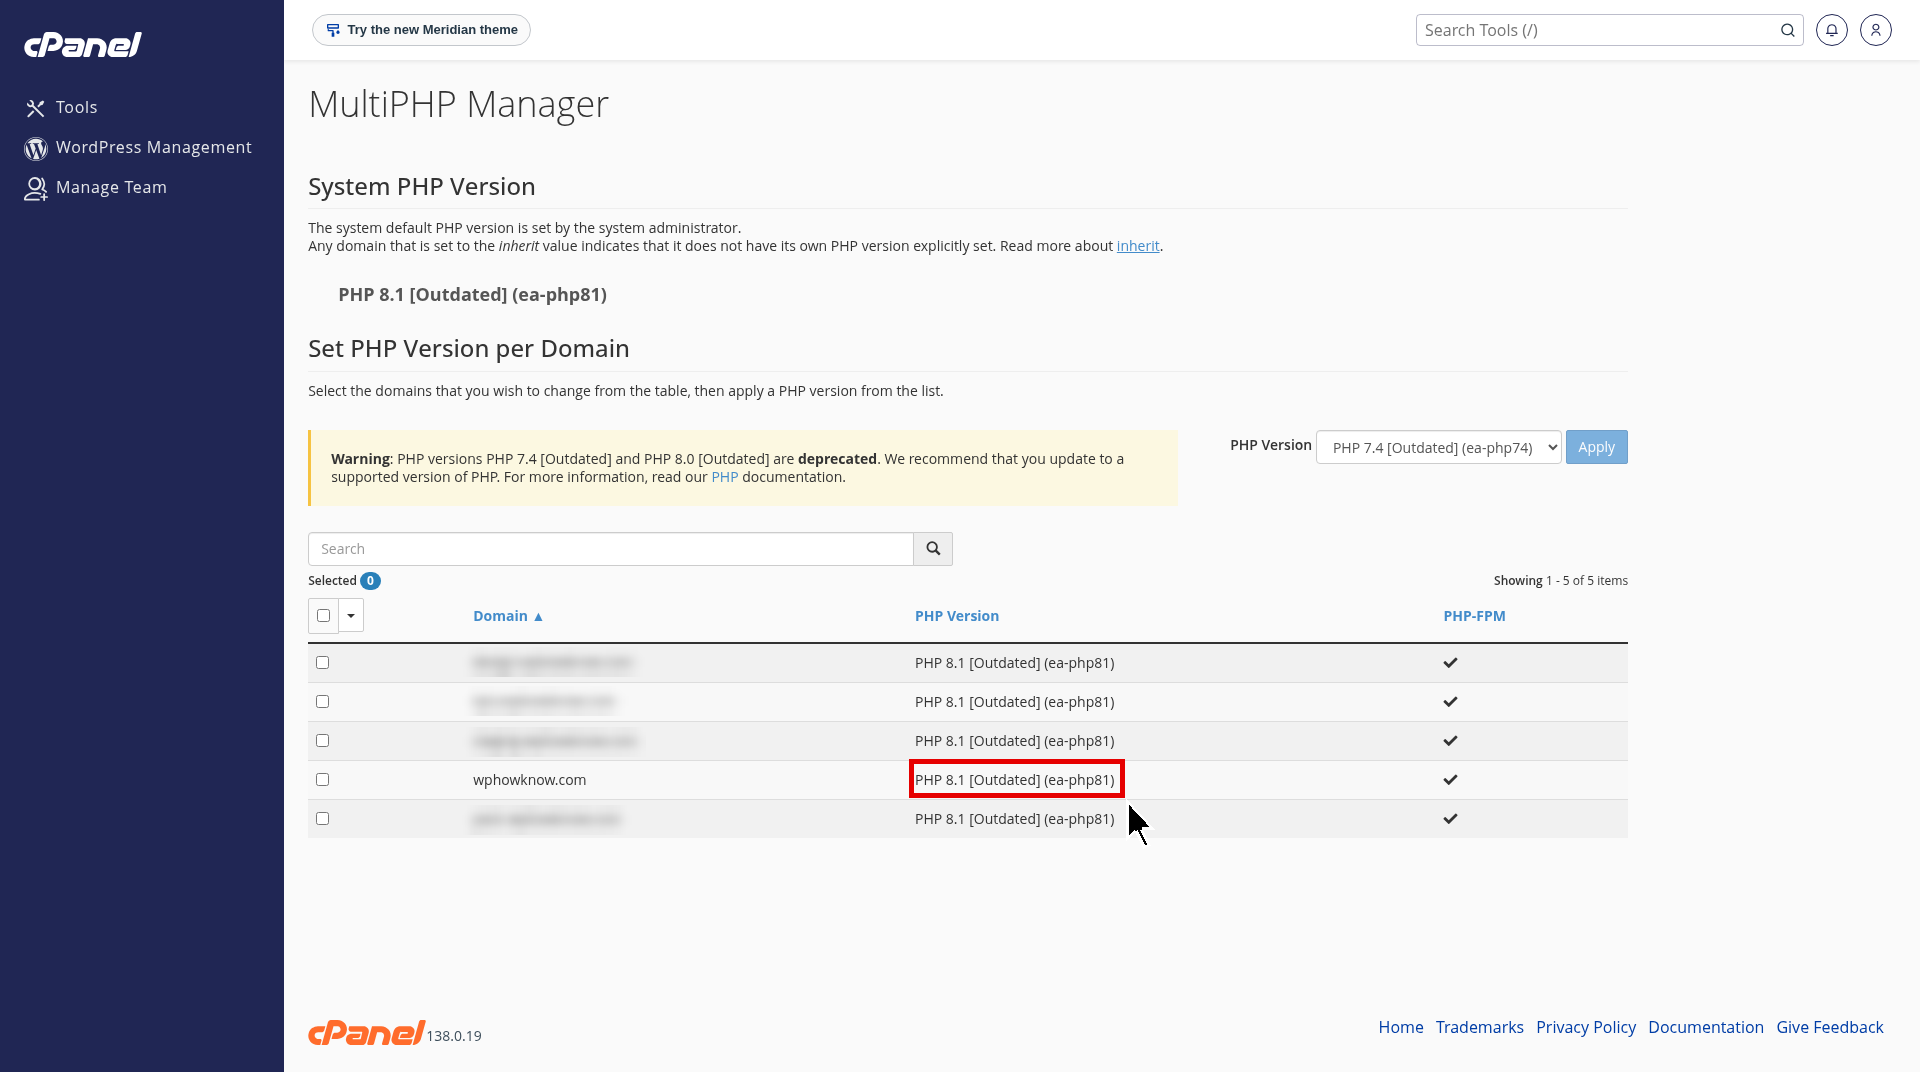The width and height of the screenshot is (1920, 1072).
Task: Expand the selection options caret
Action: click(351, 616)
